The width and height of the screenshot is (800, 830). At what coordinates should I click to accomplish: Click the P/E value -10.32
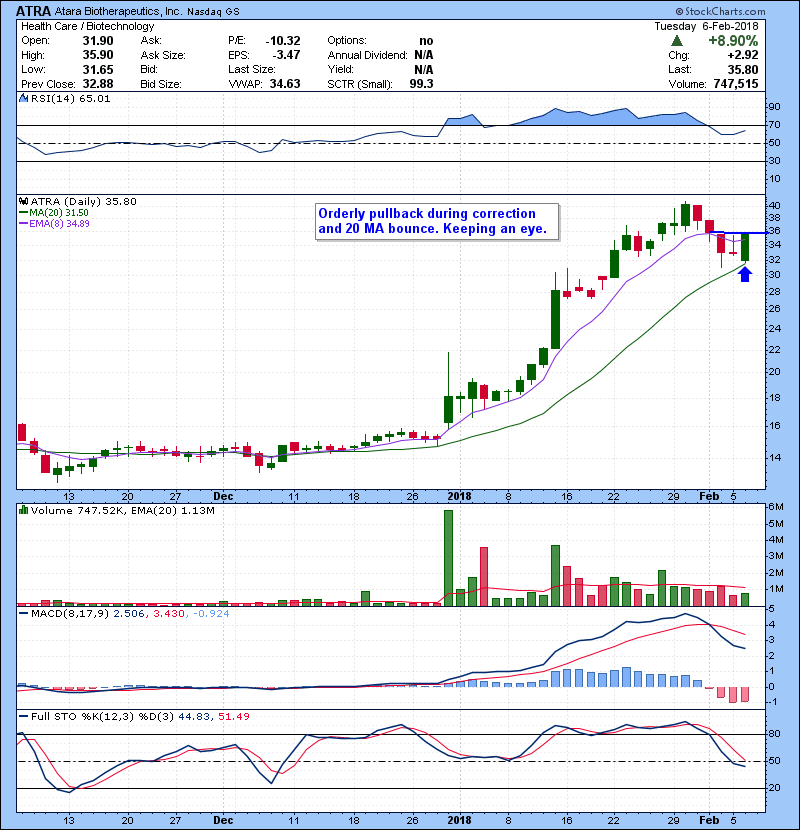[x=283, y=41]
